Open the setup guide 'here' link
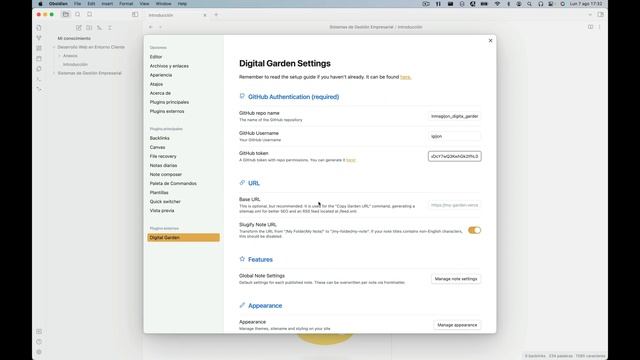This screenshot has width=640, height=360. (x=405, y=77)
